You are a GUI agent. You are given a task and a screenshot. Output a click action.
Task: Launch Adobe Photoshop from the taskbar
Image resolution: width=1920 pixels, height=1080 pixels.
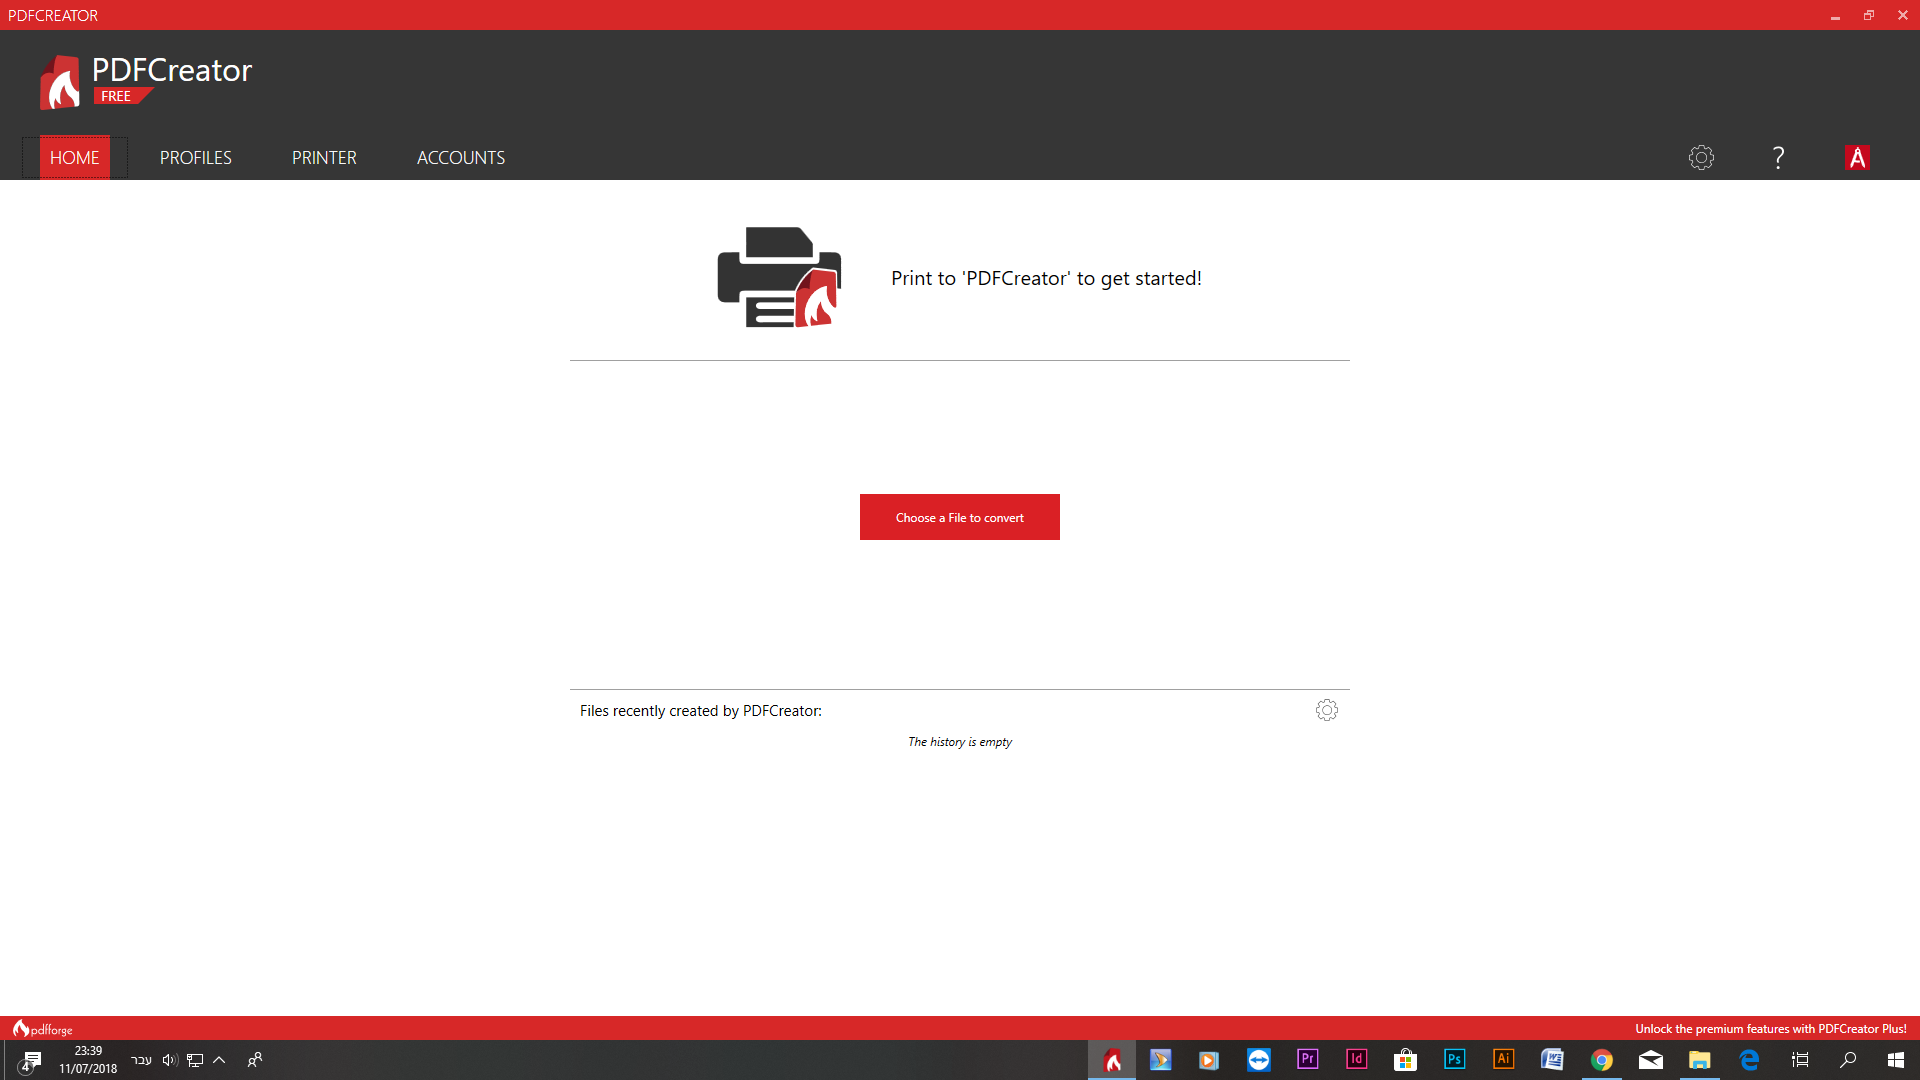(1455, 1060)
